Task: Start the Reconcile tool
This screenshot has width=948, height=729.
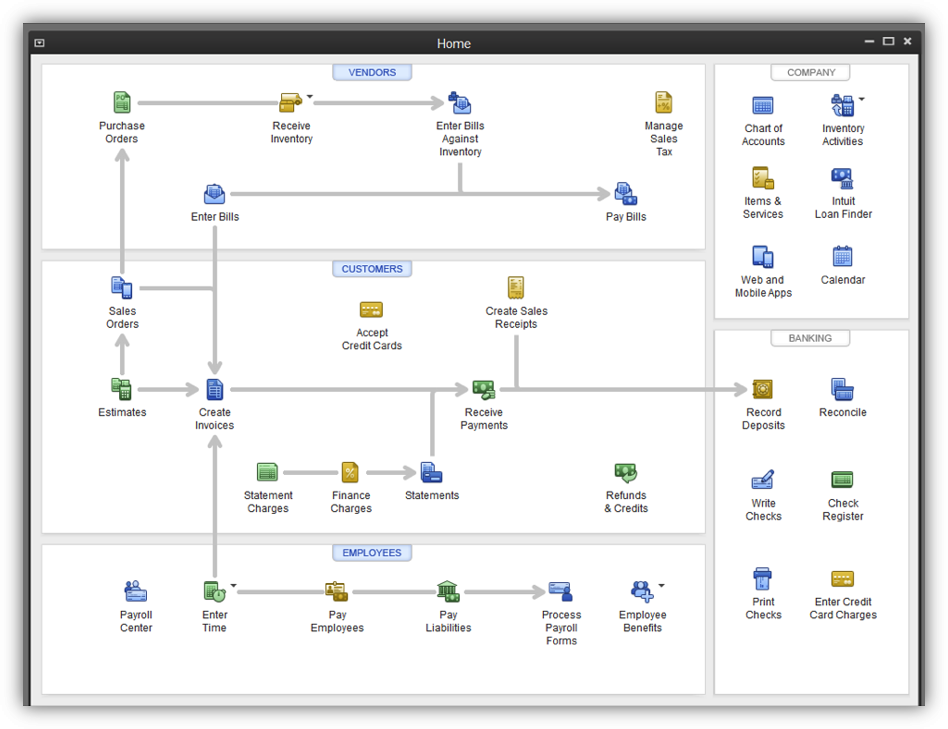Action: coord(842,389)
